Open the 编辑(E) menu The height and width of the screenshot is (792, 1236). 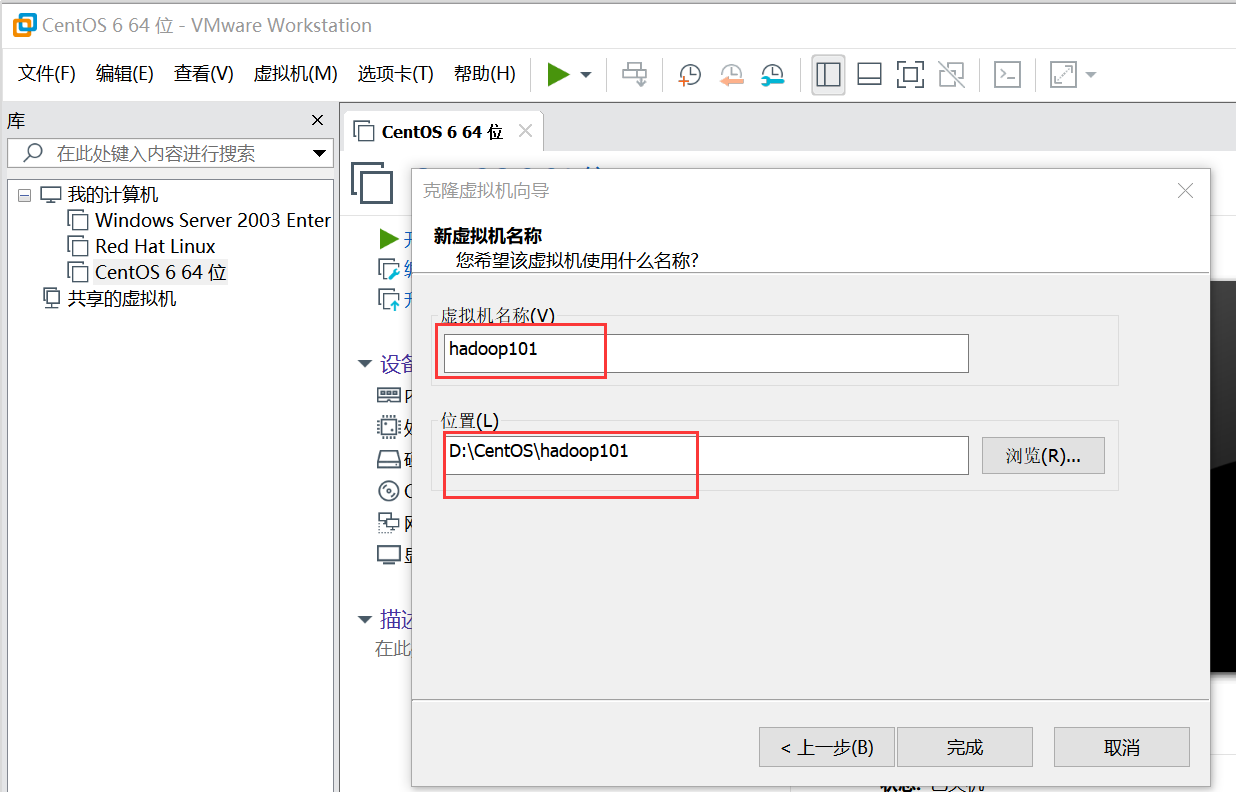pyautogui.click(x=125, y=74)
